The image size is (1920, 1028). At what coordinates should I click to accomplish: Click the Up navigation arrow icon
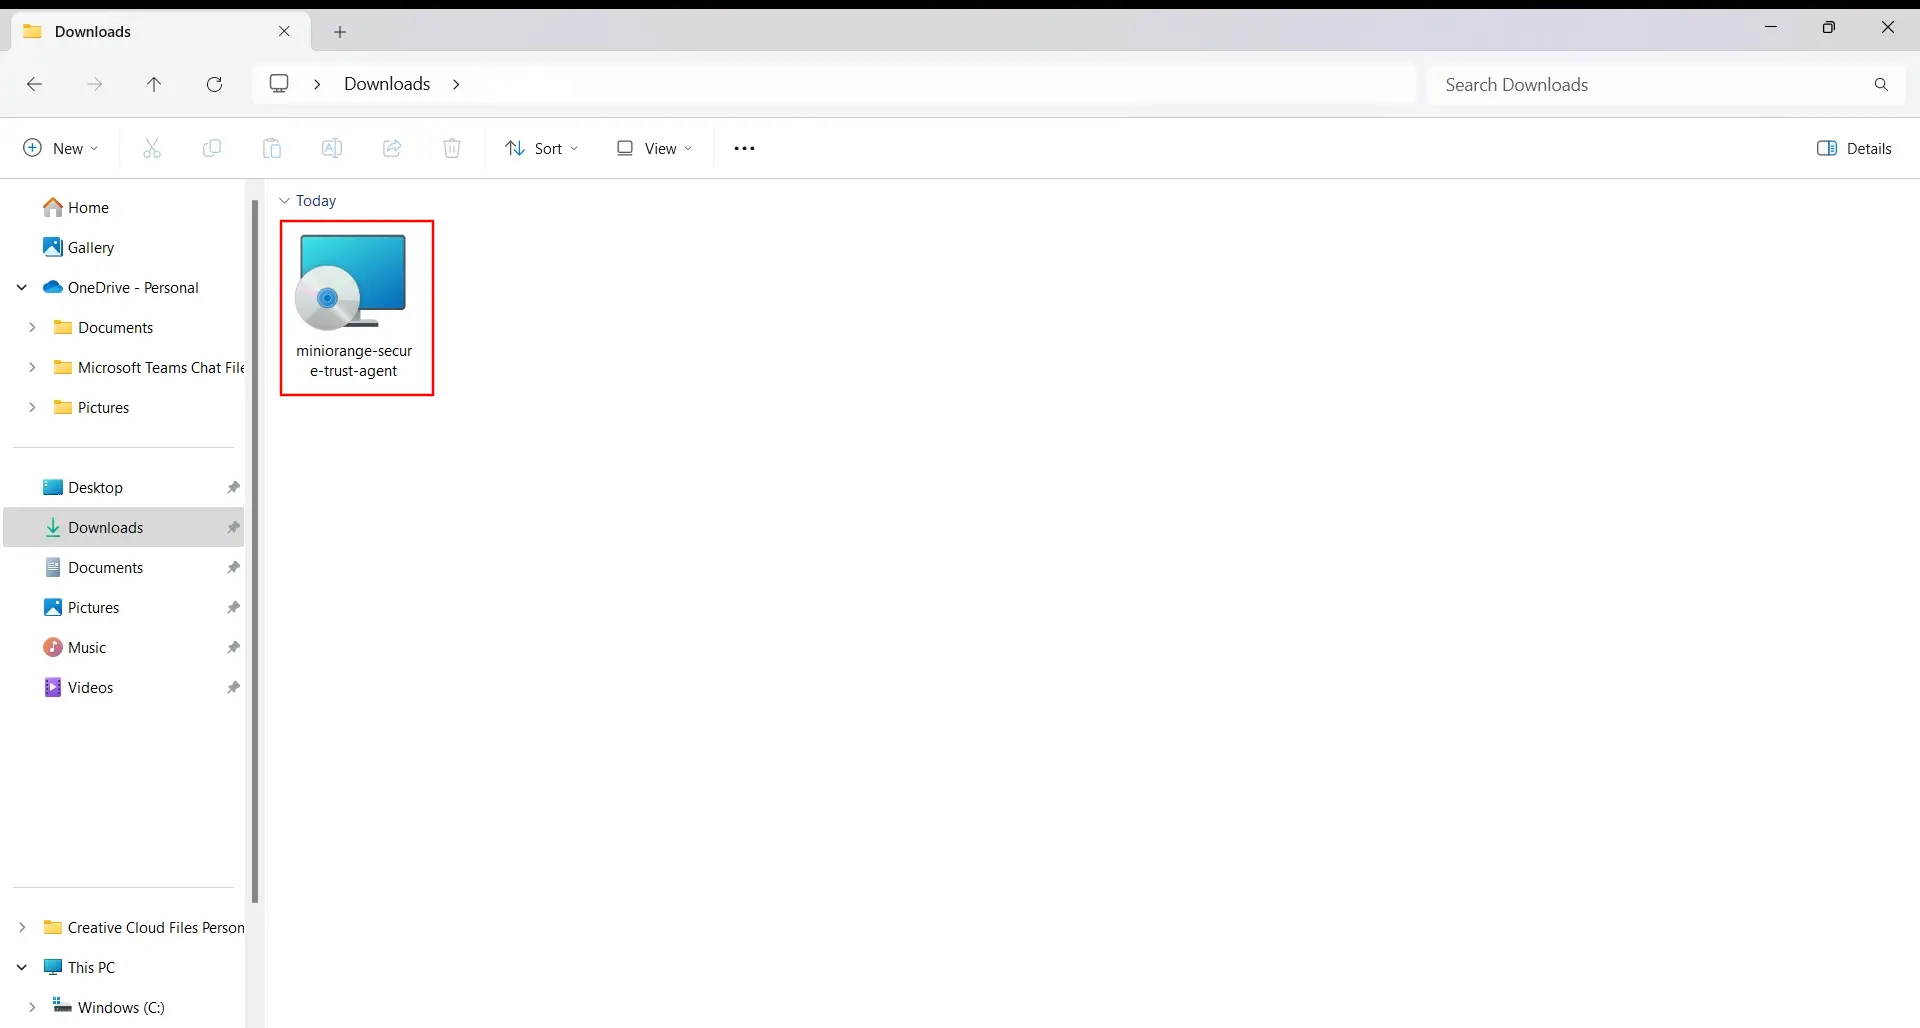154,84
